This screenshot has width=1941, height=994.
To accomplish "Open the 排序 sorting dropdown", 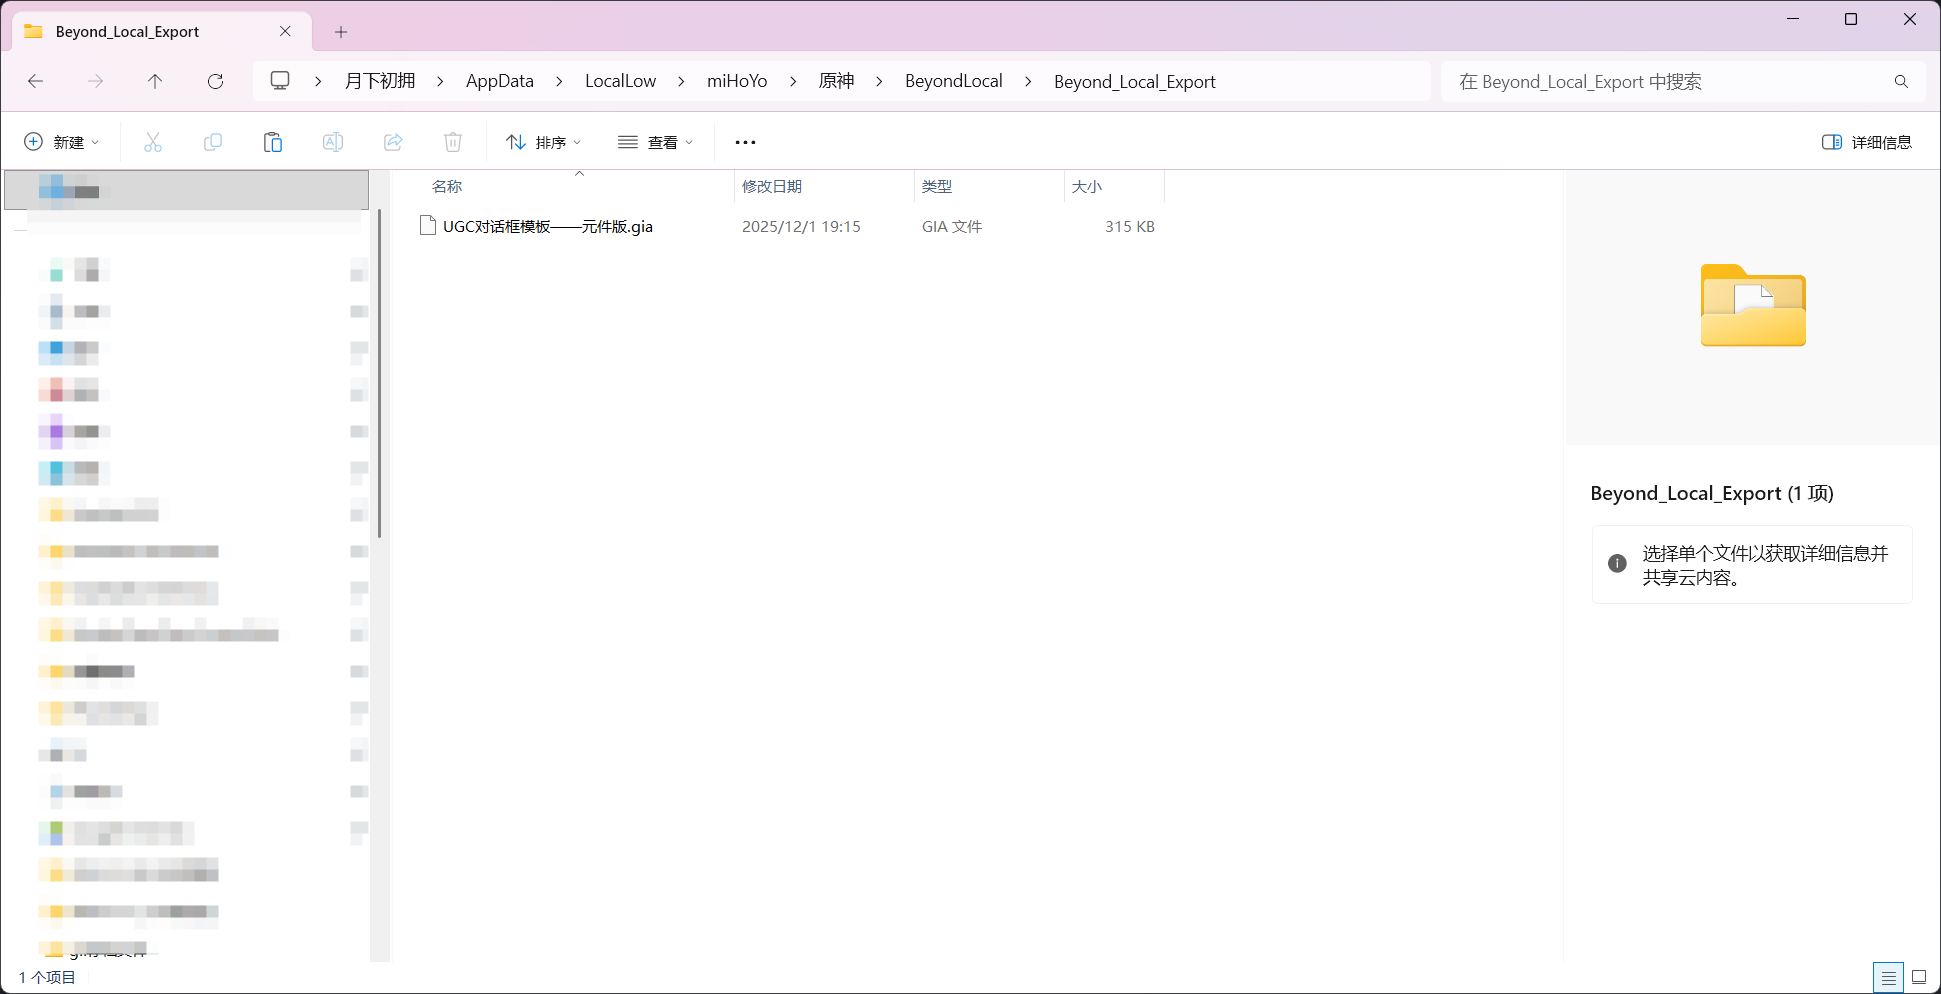I will (x=543, y=142).
